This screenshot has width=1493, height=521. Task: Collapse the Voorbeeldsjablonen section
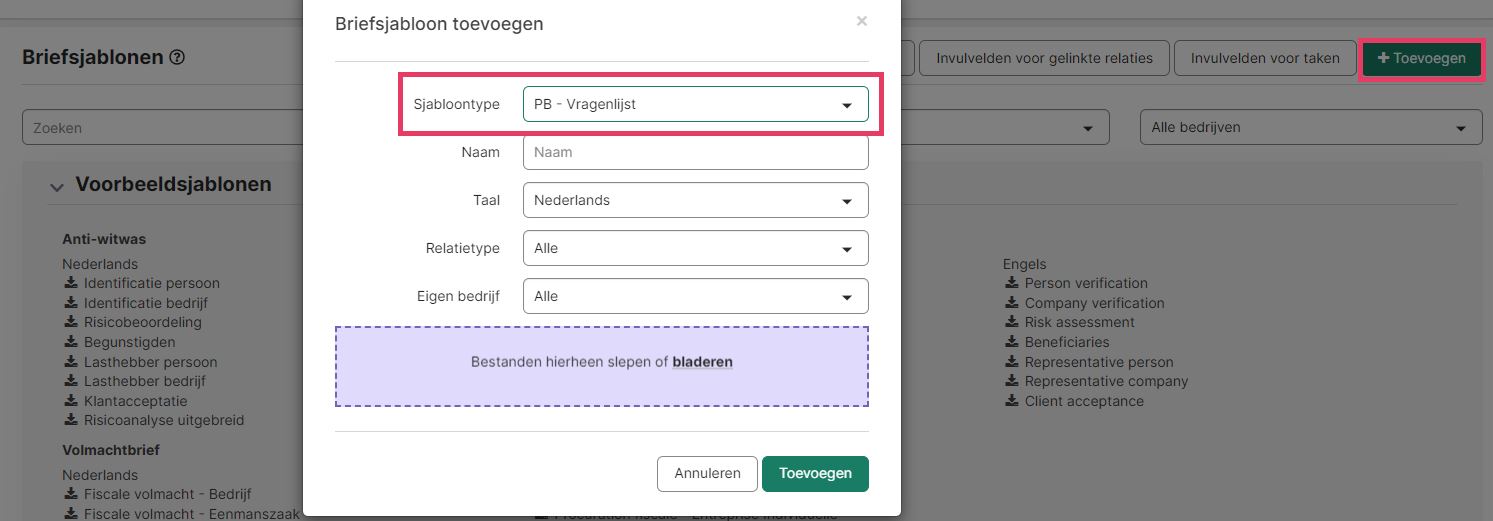click(x=57, y=186)
